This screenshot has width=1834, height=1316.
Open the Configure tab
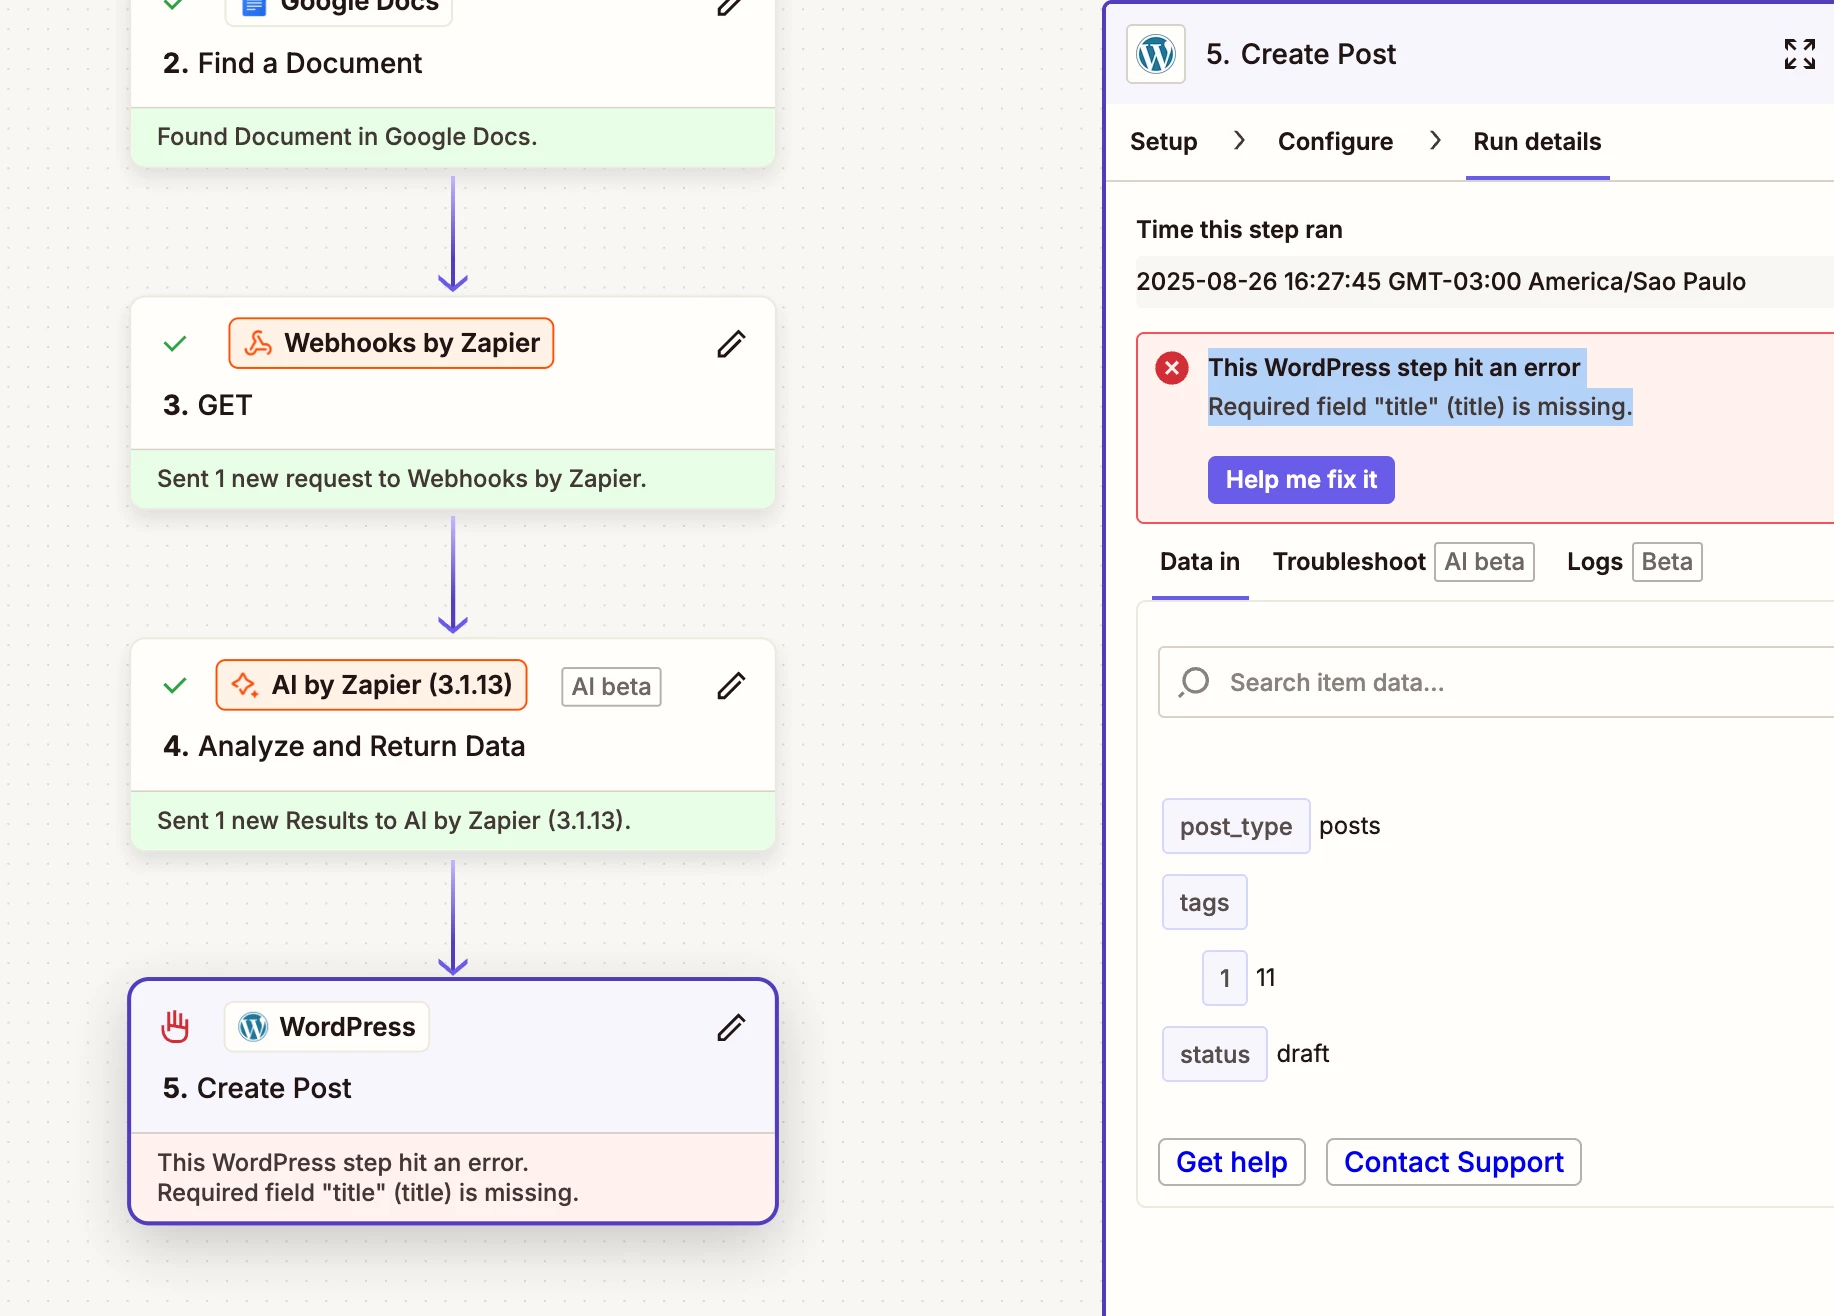(1335, 142)
